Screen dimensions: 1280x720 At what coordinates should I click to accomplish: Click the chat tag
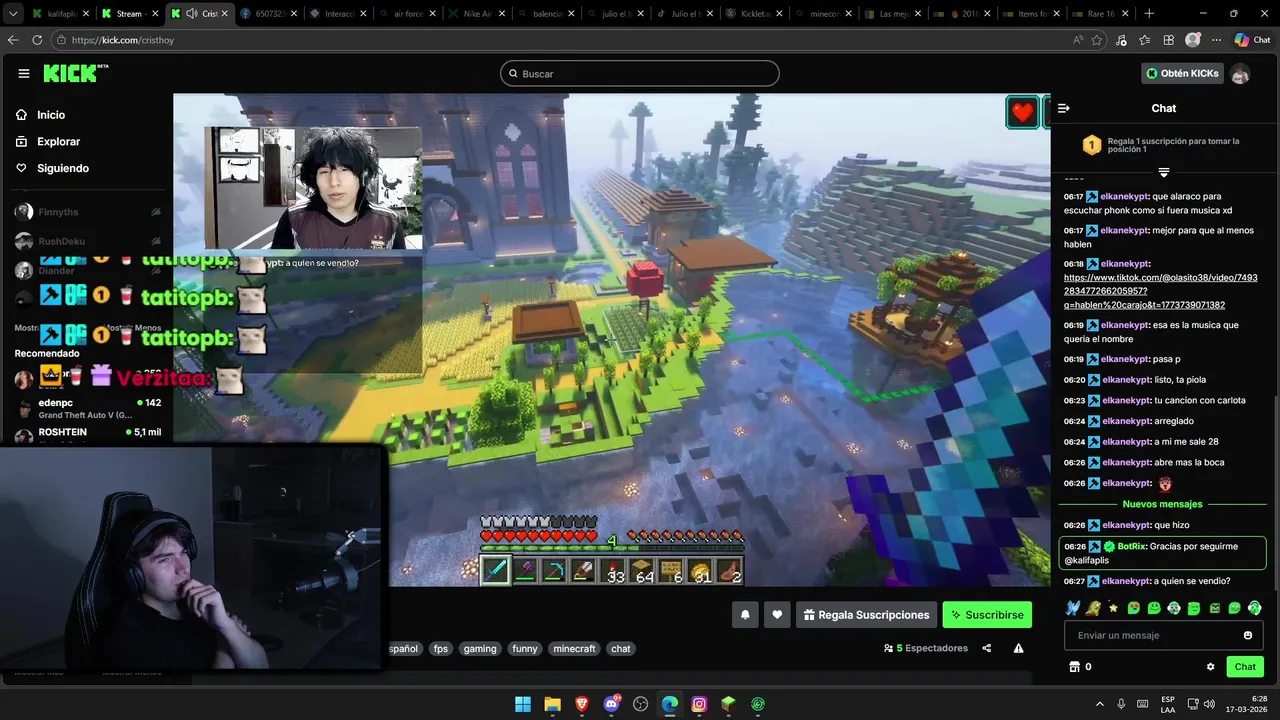(x=621, y=648)
